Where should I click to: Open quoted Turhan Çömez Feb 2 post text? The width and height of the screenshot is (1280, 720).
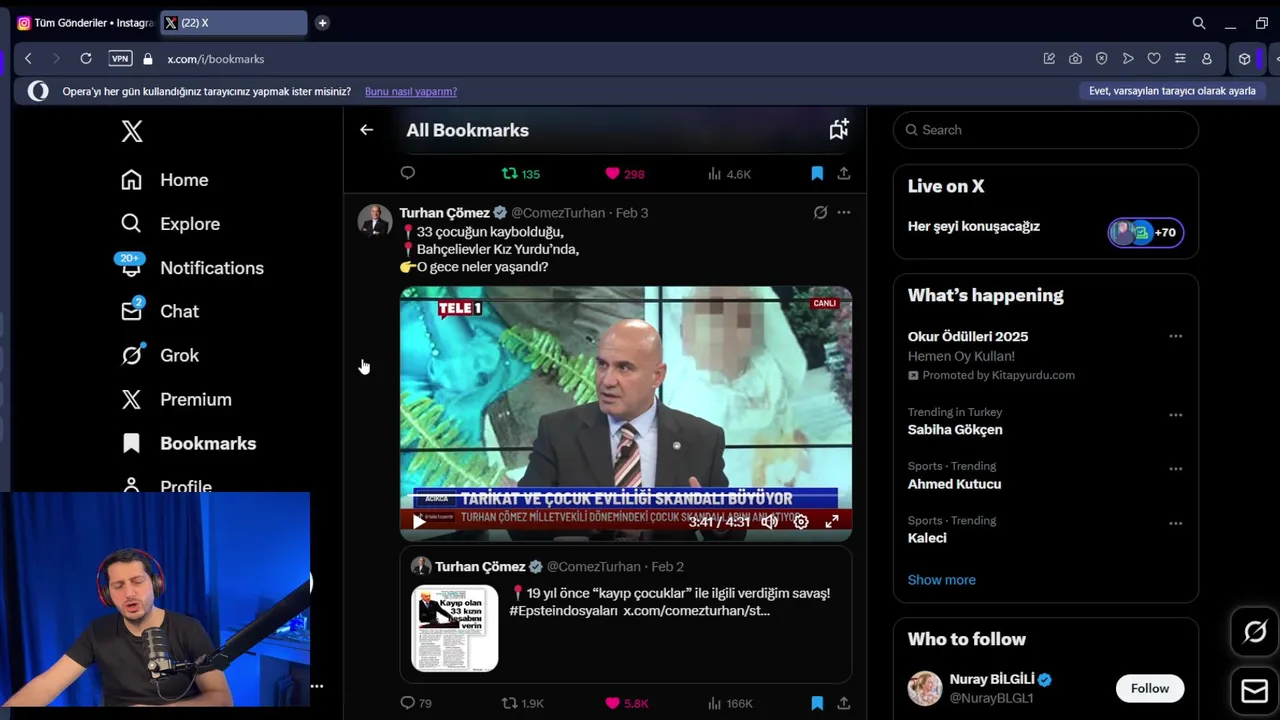670,601
